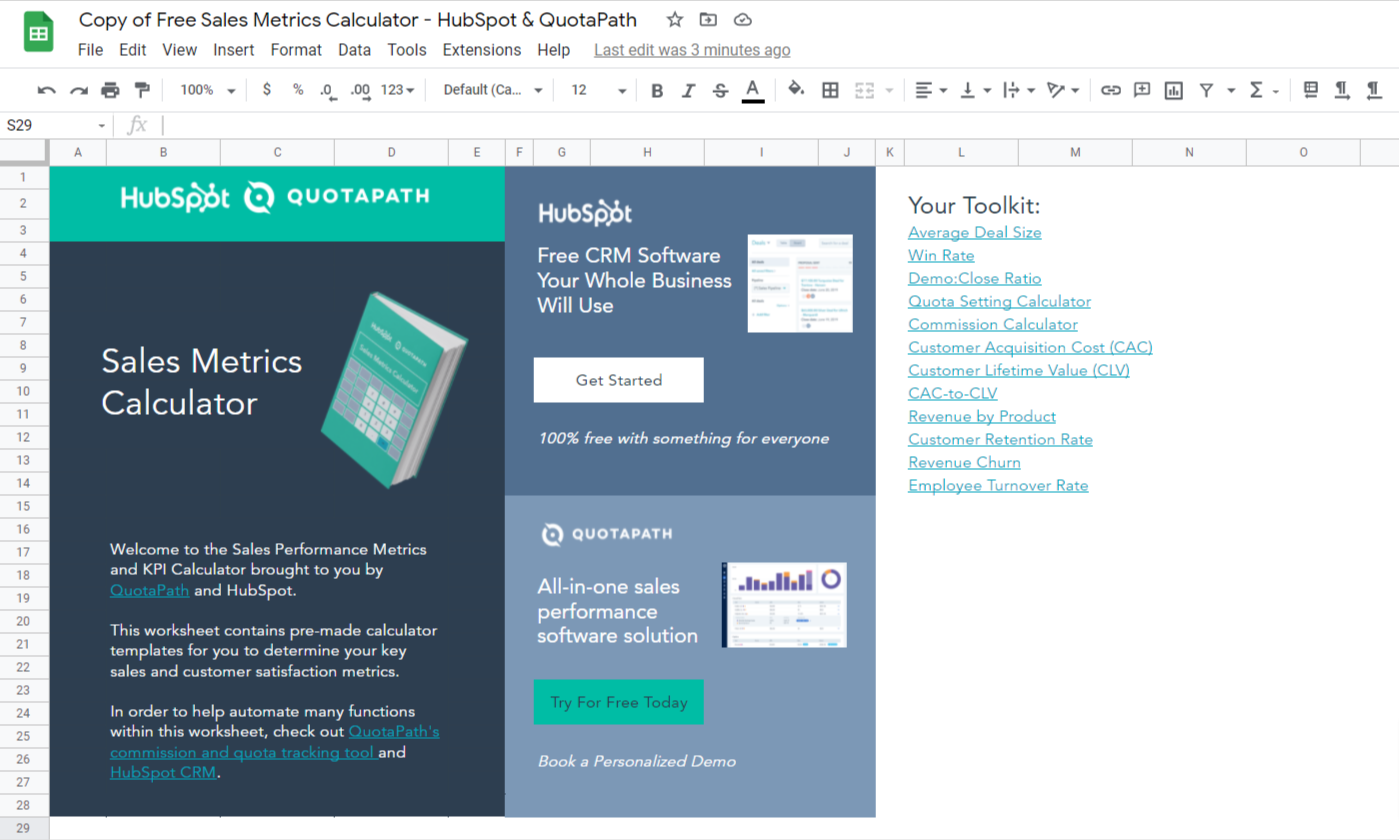1399x840 pixels.
Task: Open Last edit was 3 minutes ago
Action: (692, 50)
